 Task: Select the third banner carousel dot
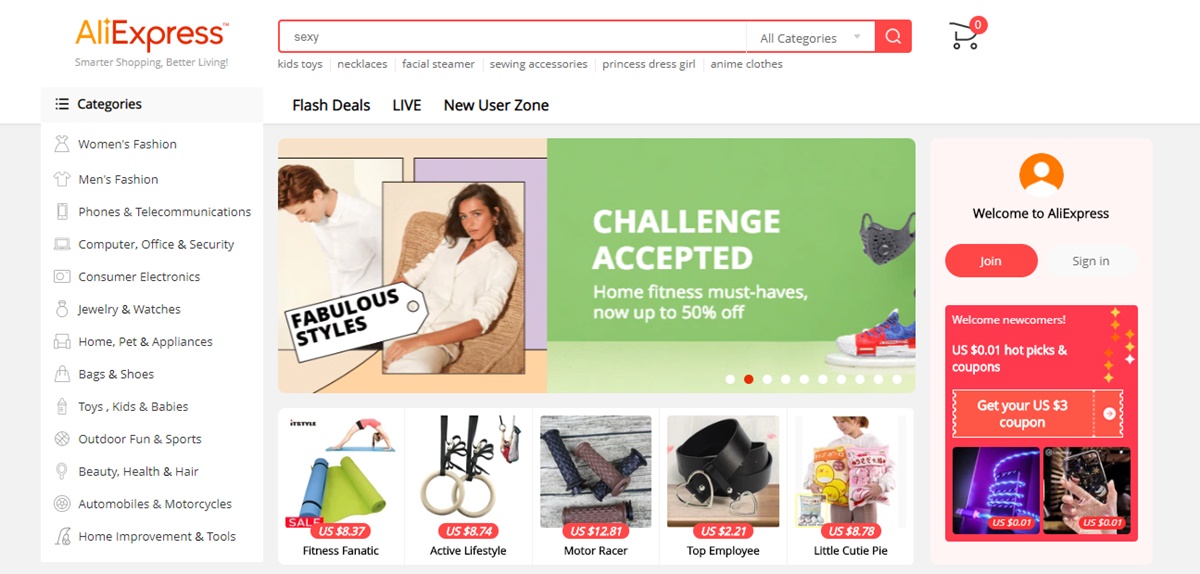coord(767,379)
